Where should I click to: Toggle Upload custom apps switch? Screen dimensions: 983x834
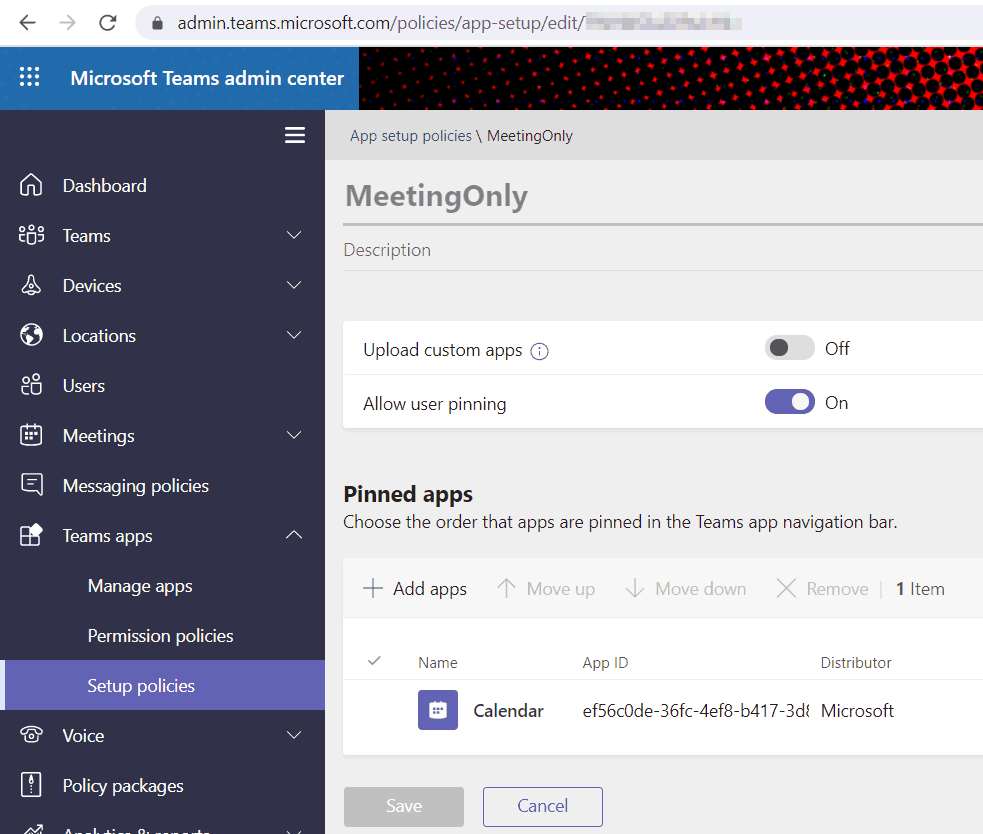[789, 348]
